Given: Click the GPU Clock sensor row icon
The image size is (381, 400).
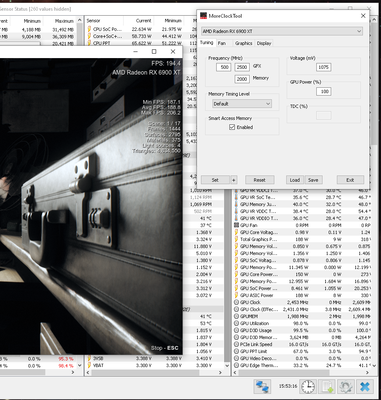Looking at the screenshot, I should click(x=237, y=302).
